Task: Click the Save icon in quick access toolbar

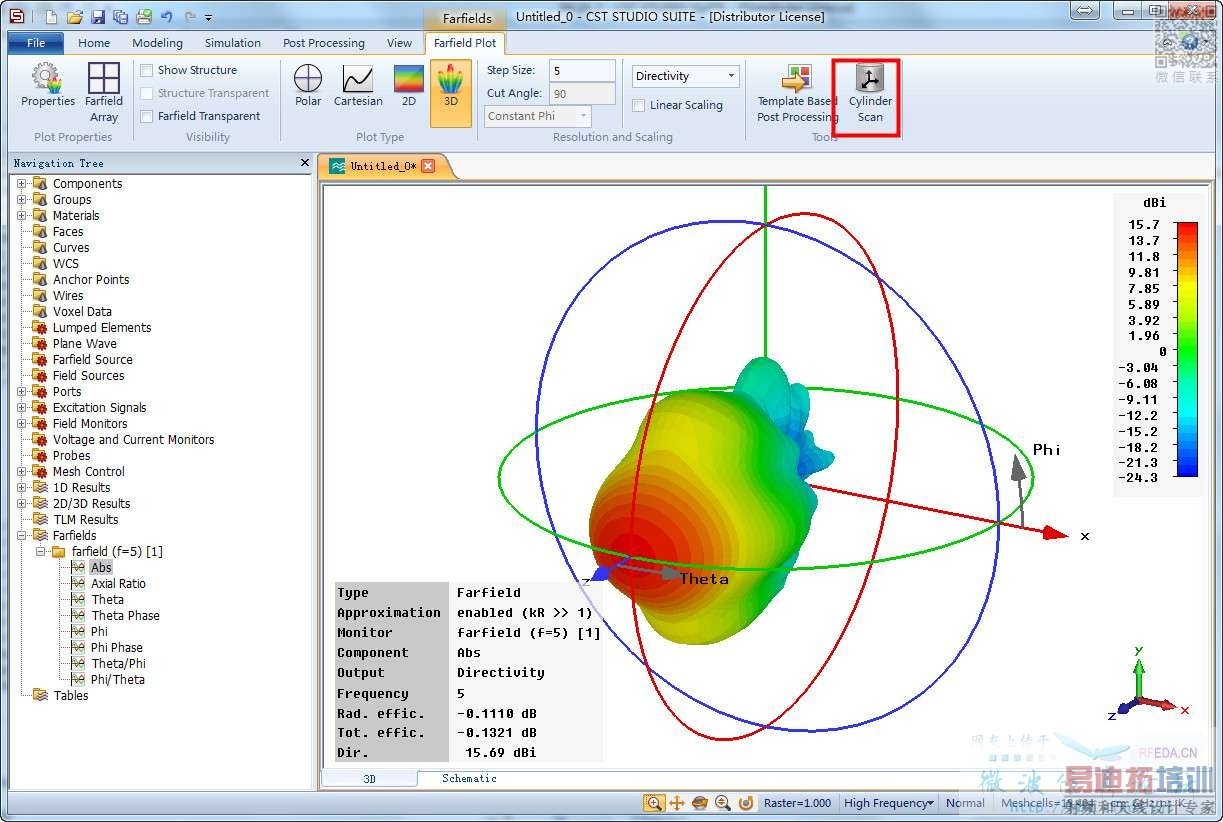Action: (x=98, y=17)
